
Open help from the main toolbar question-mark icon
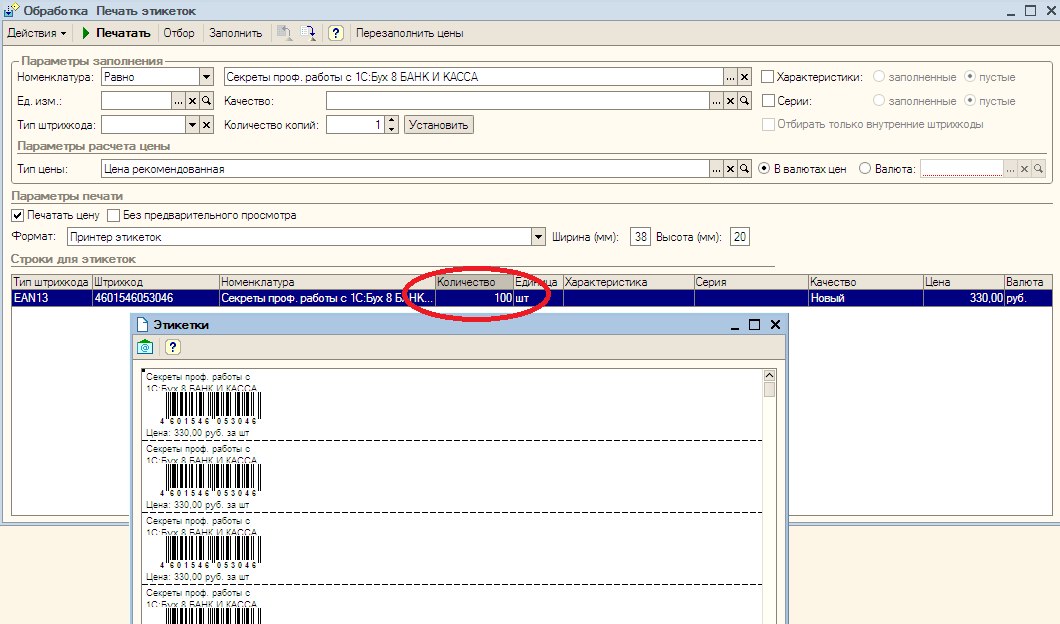pyautogui.click(x=335, y=33)
